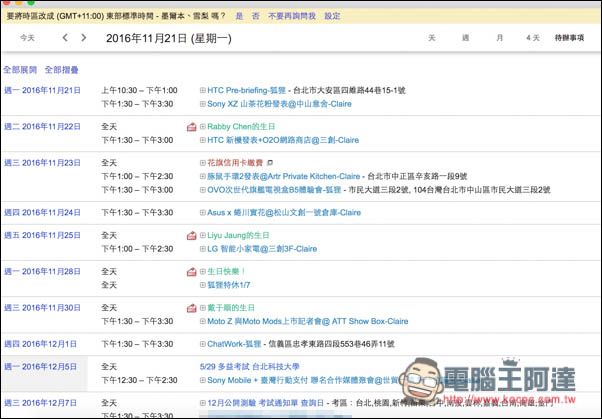
Task: Expand HTC Pre-briefing-狐狸 event details
Action: (203, 90)
